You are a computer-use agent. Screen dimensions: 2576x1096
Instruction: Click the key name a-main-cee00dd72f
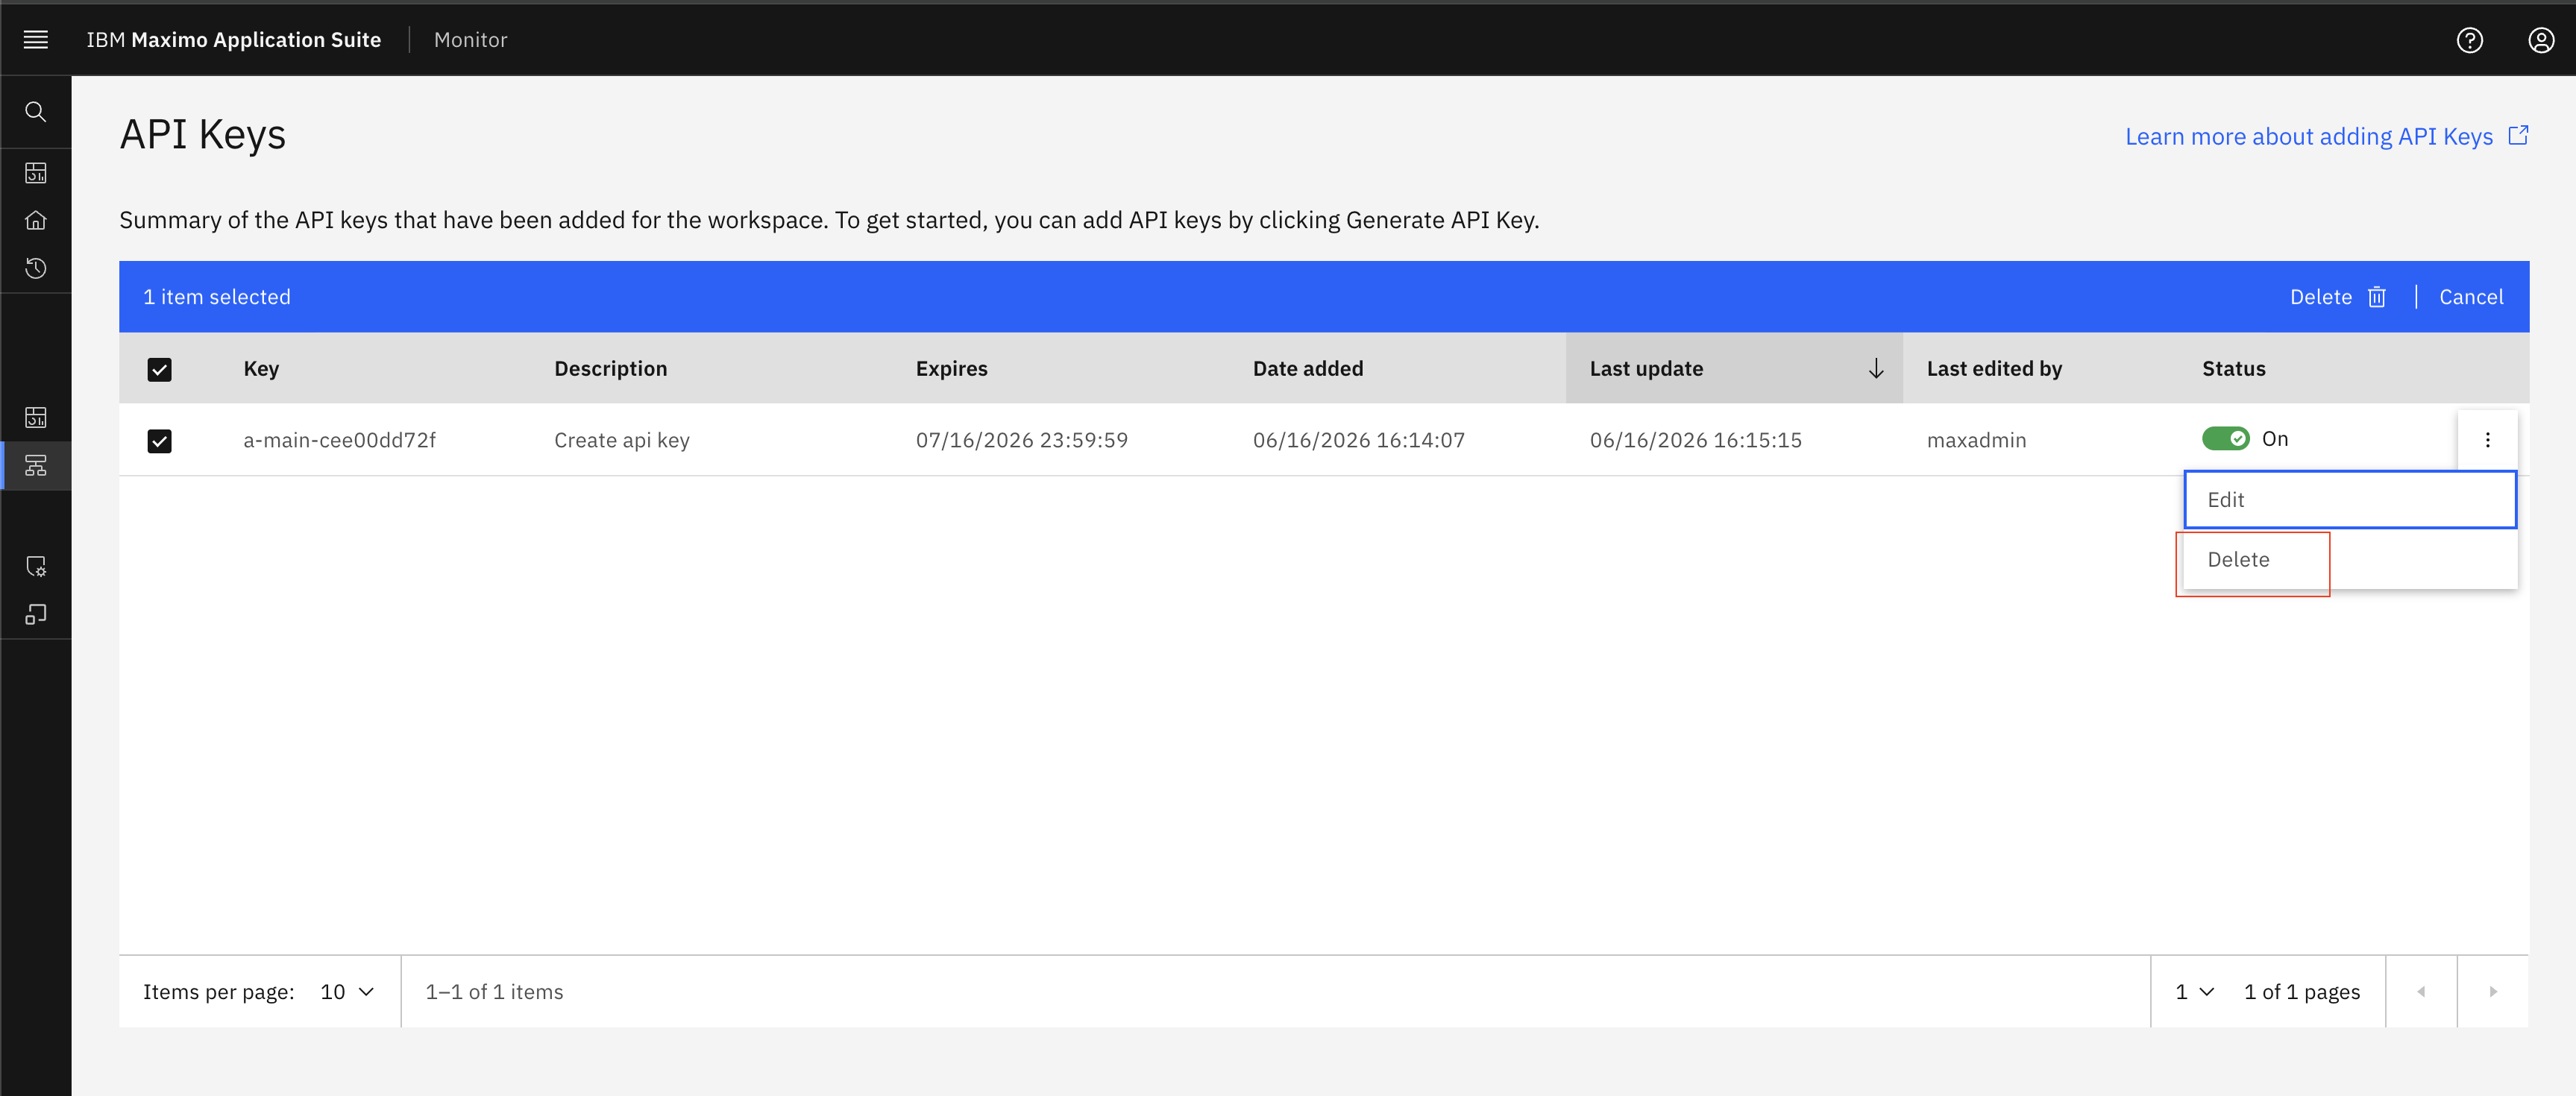(x=339, y=441)
